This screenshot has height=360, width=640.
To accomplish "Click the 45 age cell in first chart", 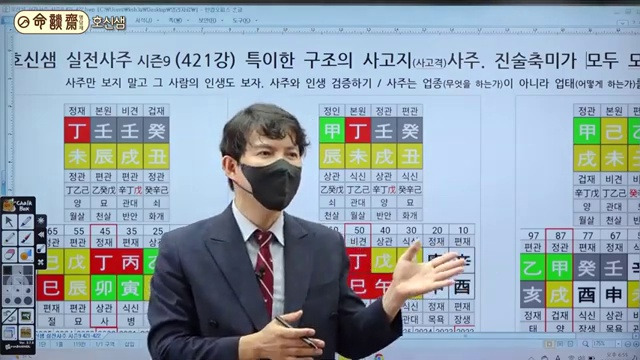I will 104,231.
